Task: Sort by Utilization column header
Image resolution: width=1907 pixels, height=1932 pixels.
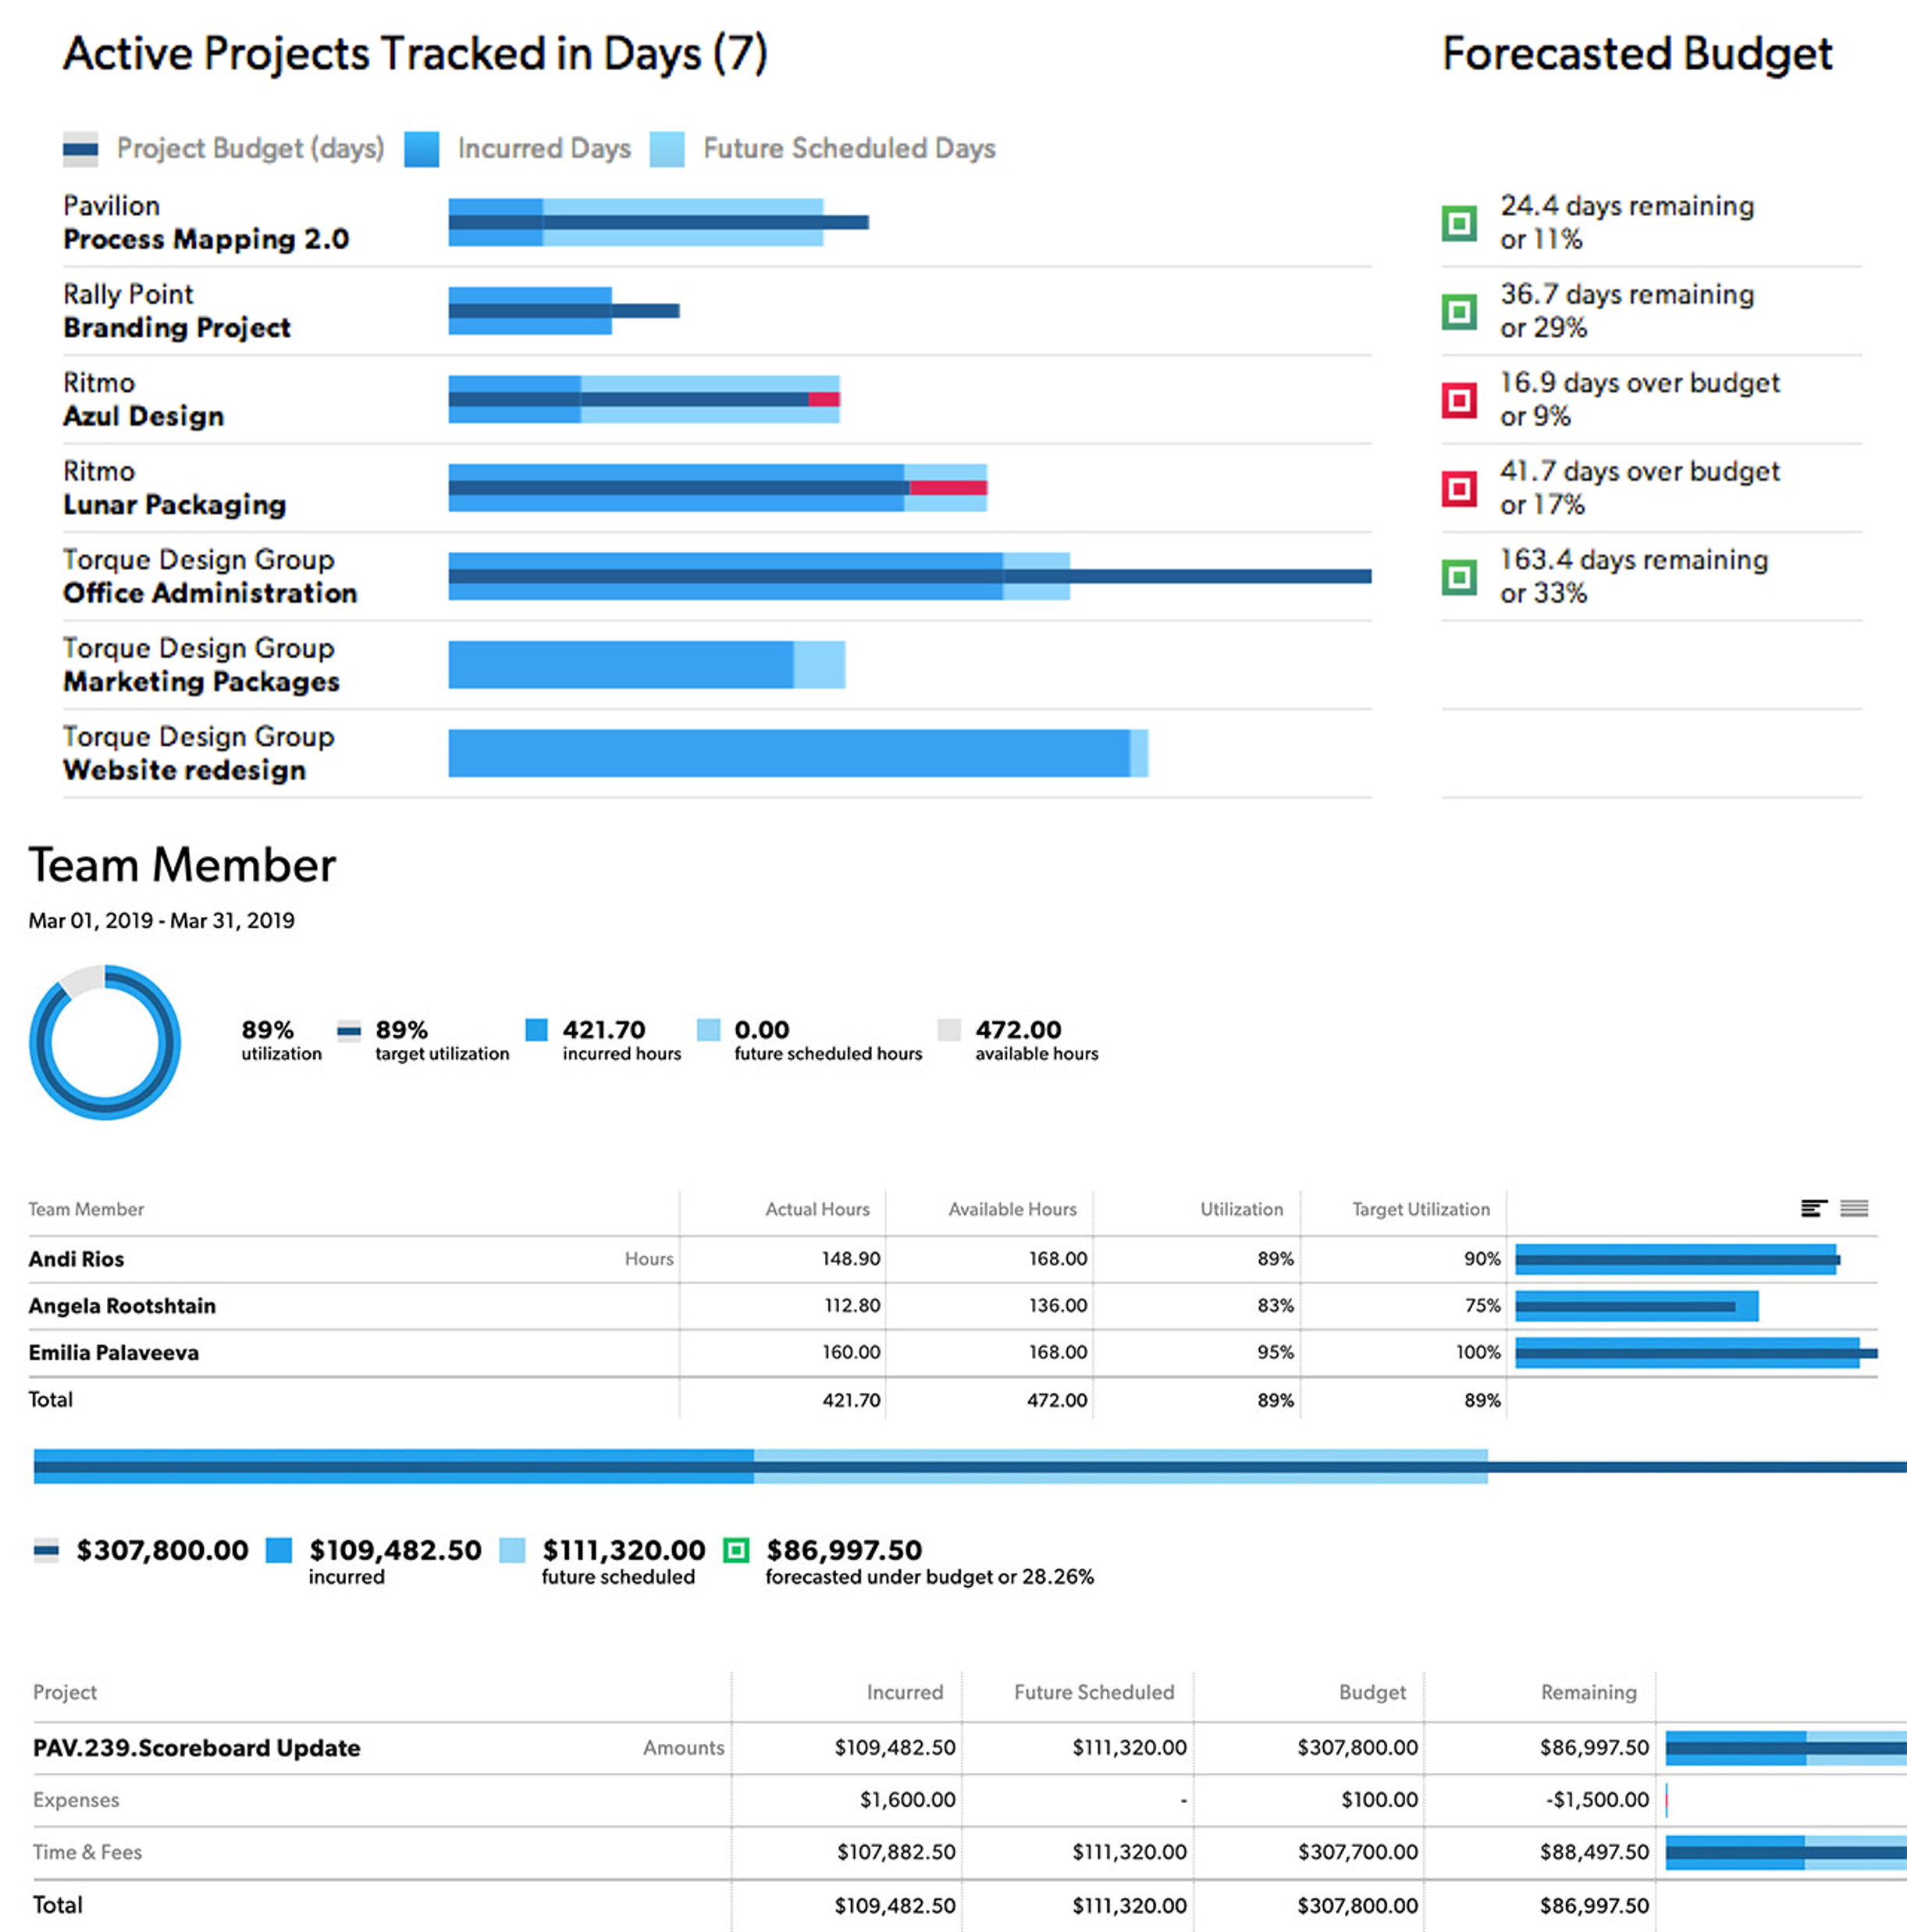Action: [x=1240, y=1209]
